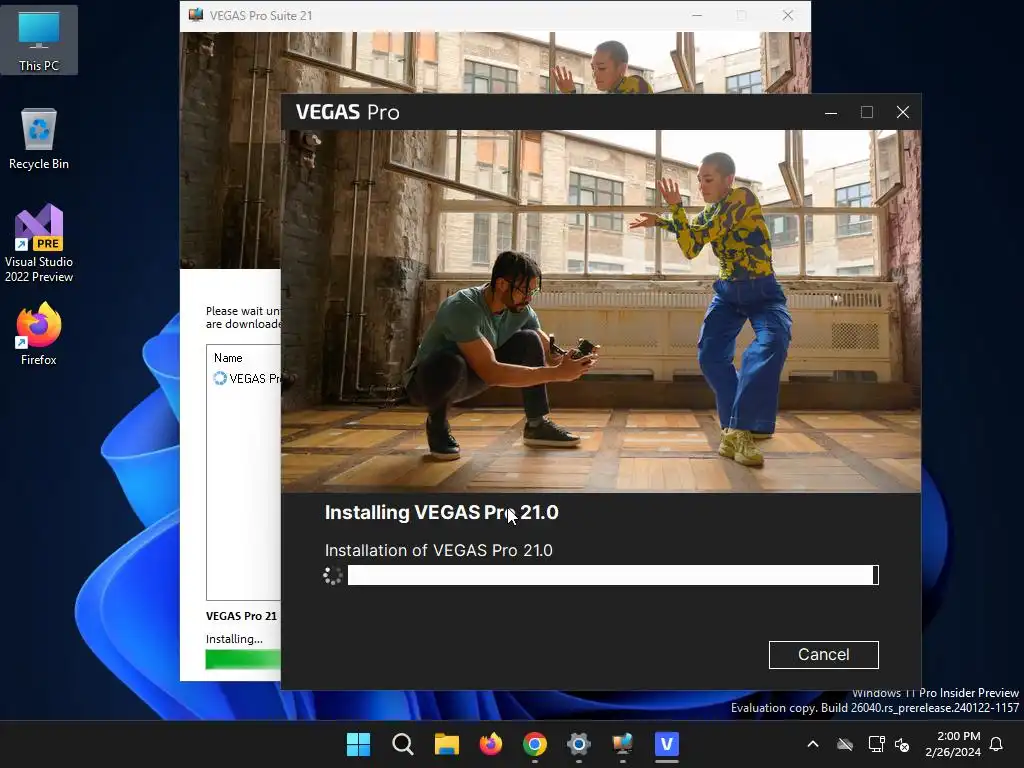Maximize the VEGAS Pro installer window

[867, 112]
